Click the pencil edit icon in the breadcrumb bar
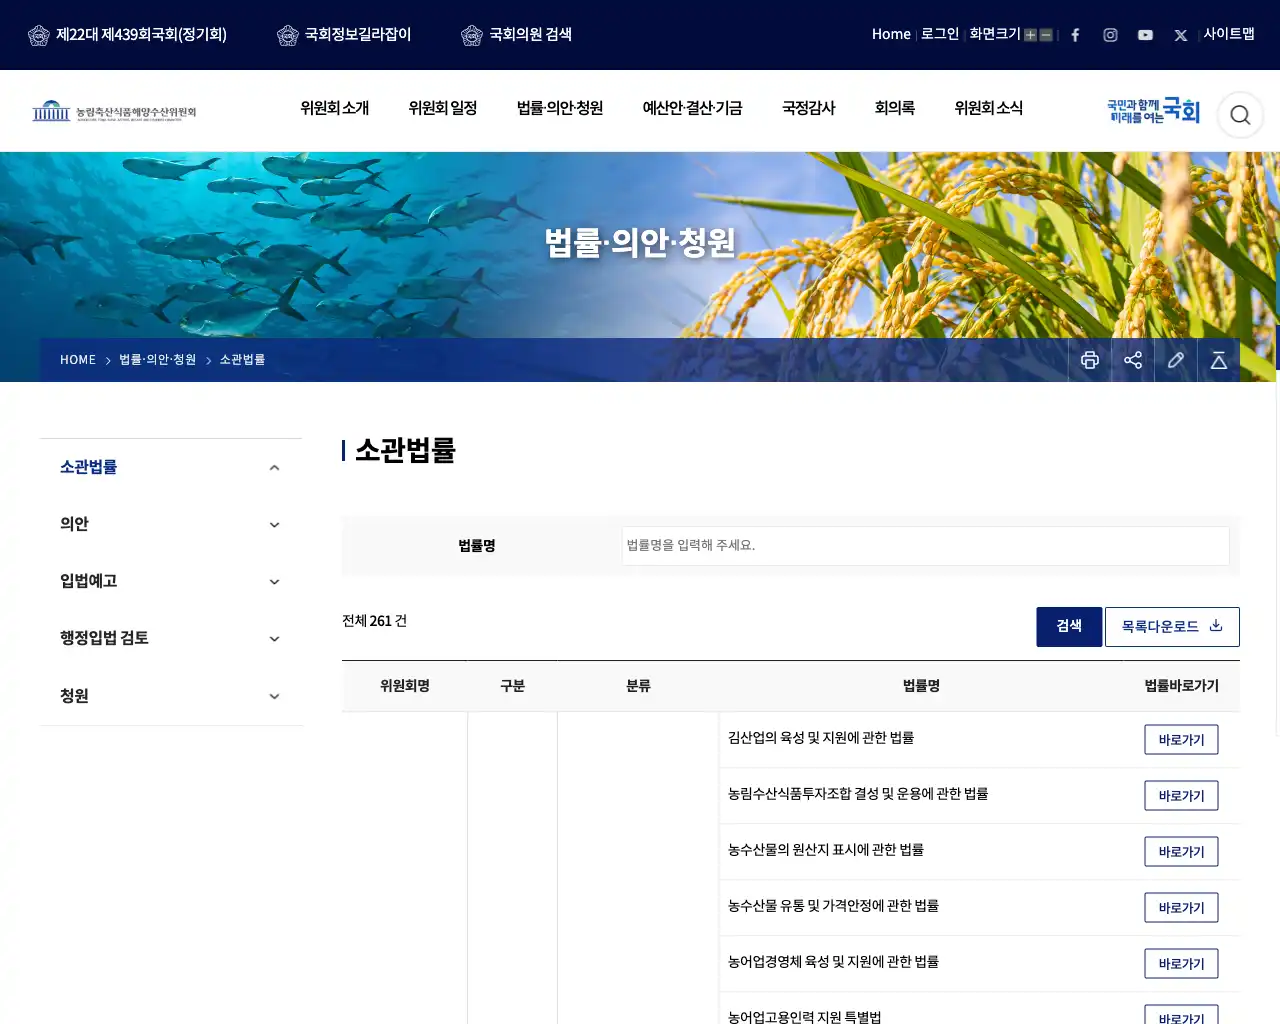1280x1024 pixels. pos(1176,360)
